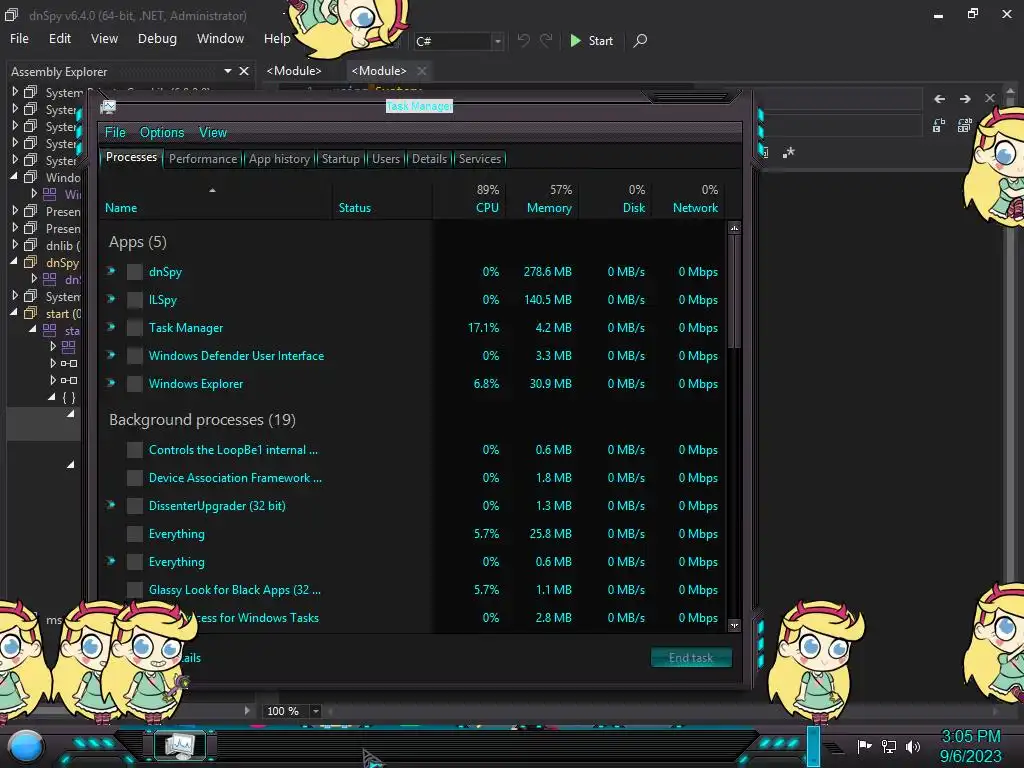Click the Task Manager vertical scrollbar thumb
The height and width of the screenshot is (768, 1024).
coord(735,291)
